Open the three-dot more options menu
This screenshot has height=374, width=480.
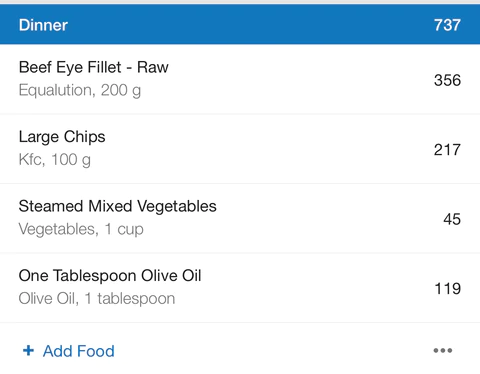(443, 350)
